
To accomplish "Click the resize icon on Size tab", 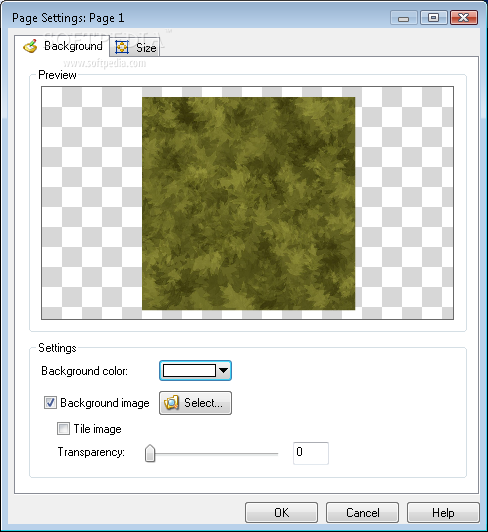I will [122, 47].
